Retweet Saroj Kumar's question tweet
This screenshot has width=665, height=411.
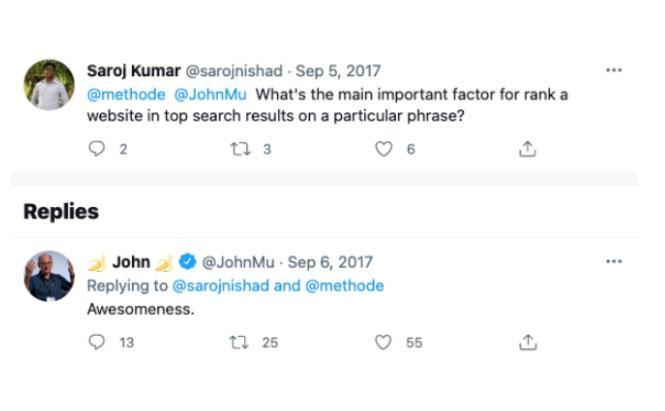coord(240,149)
